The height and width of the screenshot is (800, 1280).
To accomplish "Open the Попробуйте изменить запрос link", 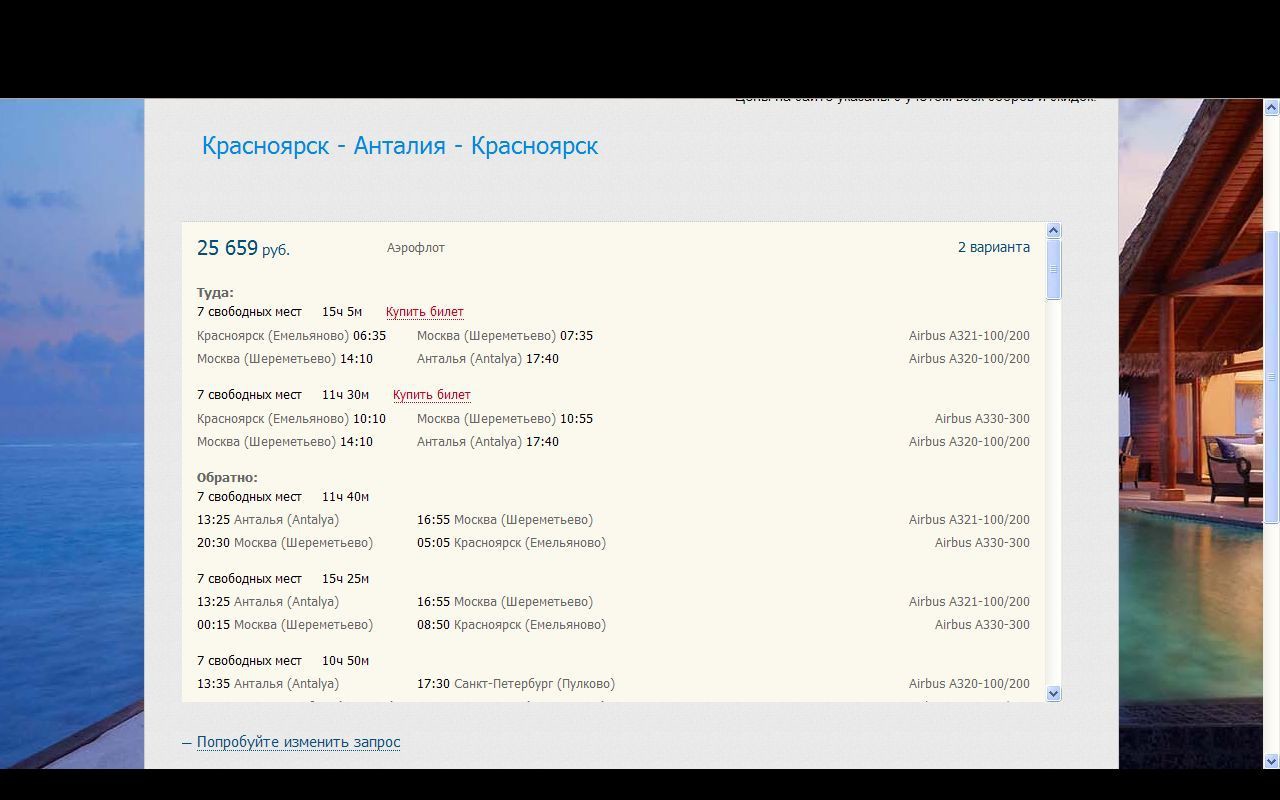I will (298, 742).
